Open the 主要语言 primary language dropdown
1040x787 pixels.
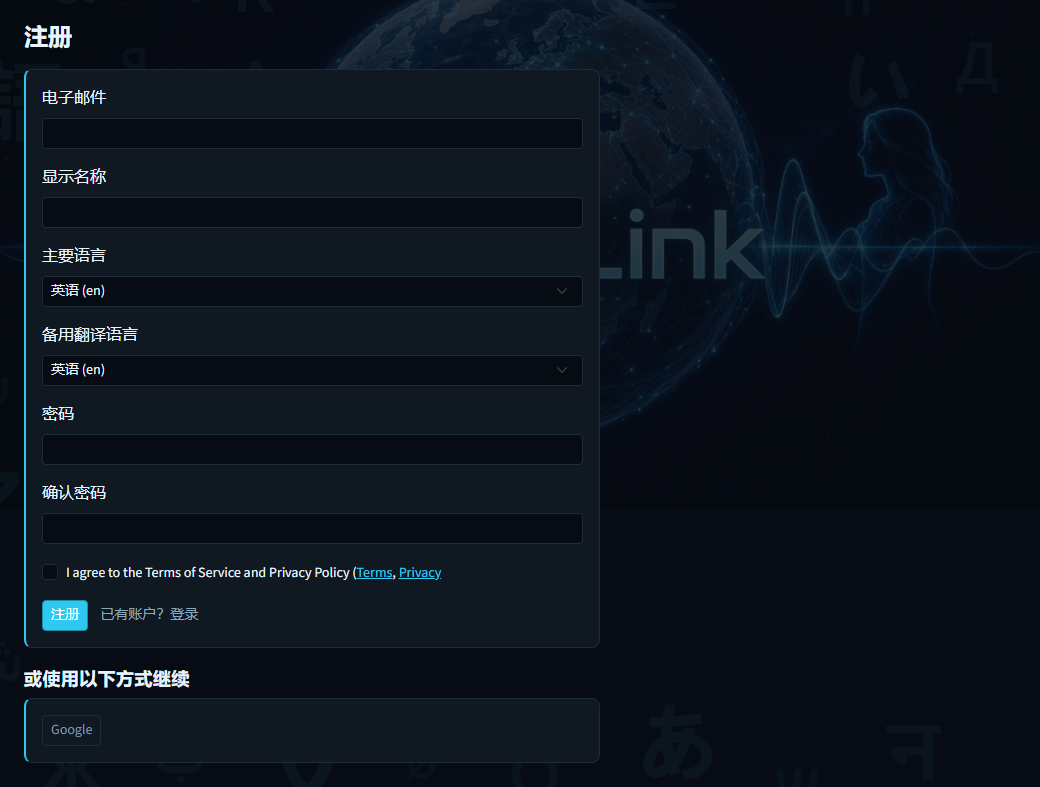point(312,291)
